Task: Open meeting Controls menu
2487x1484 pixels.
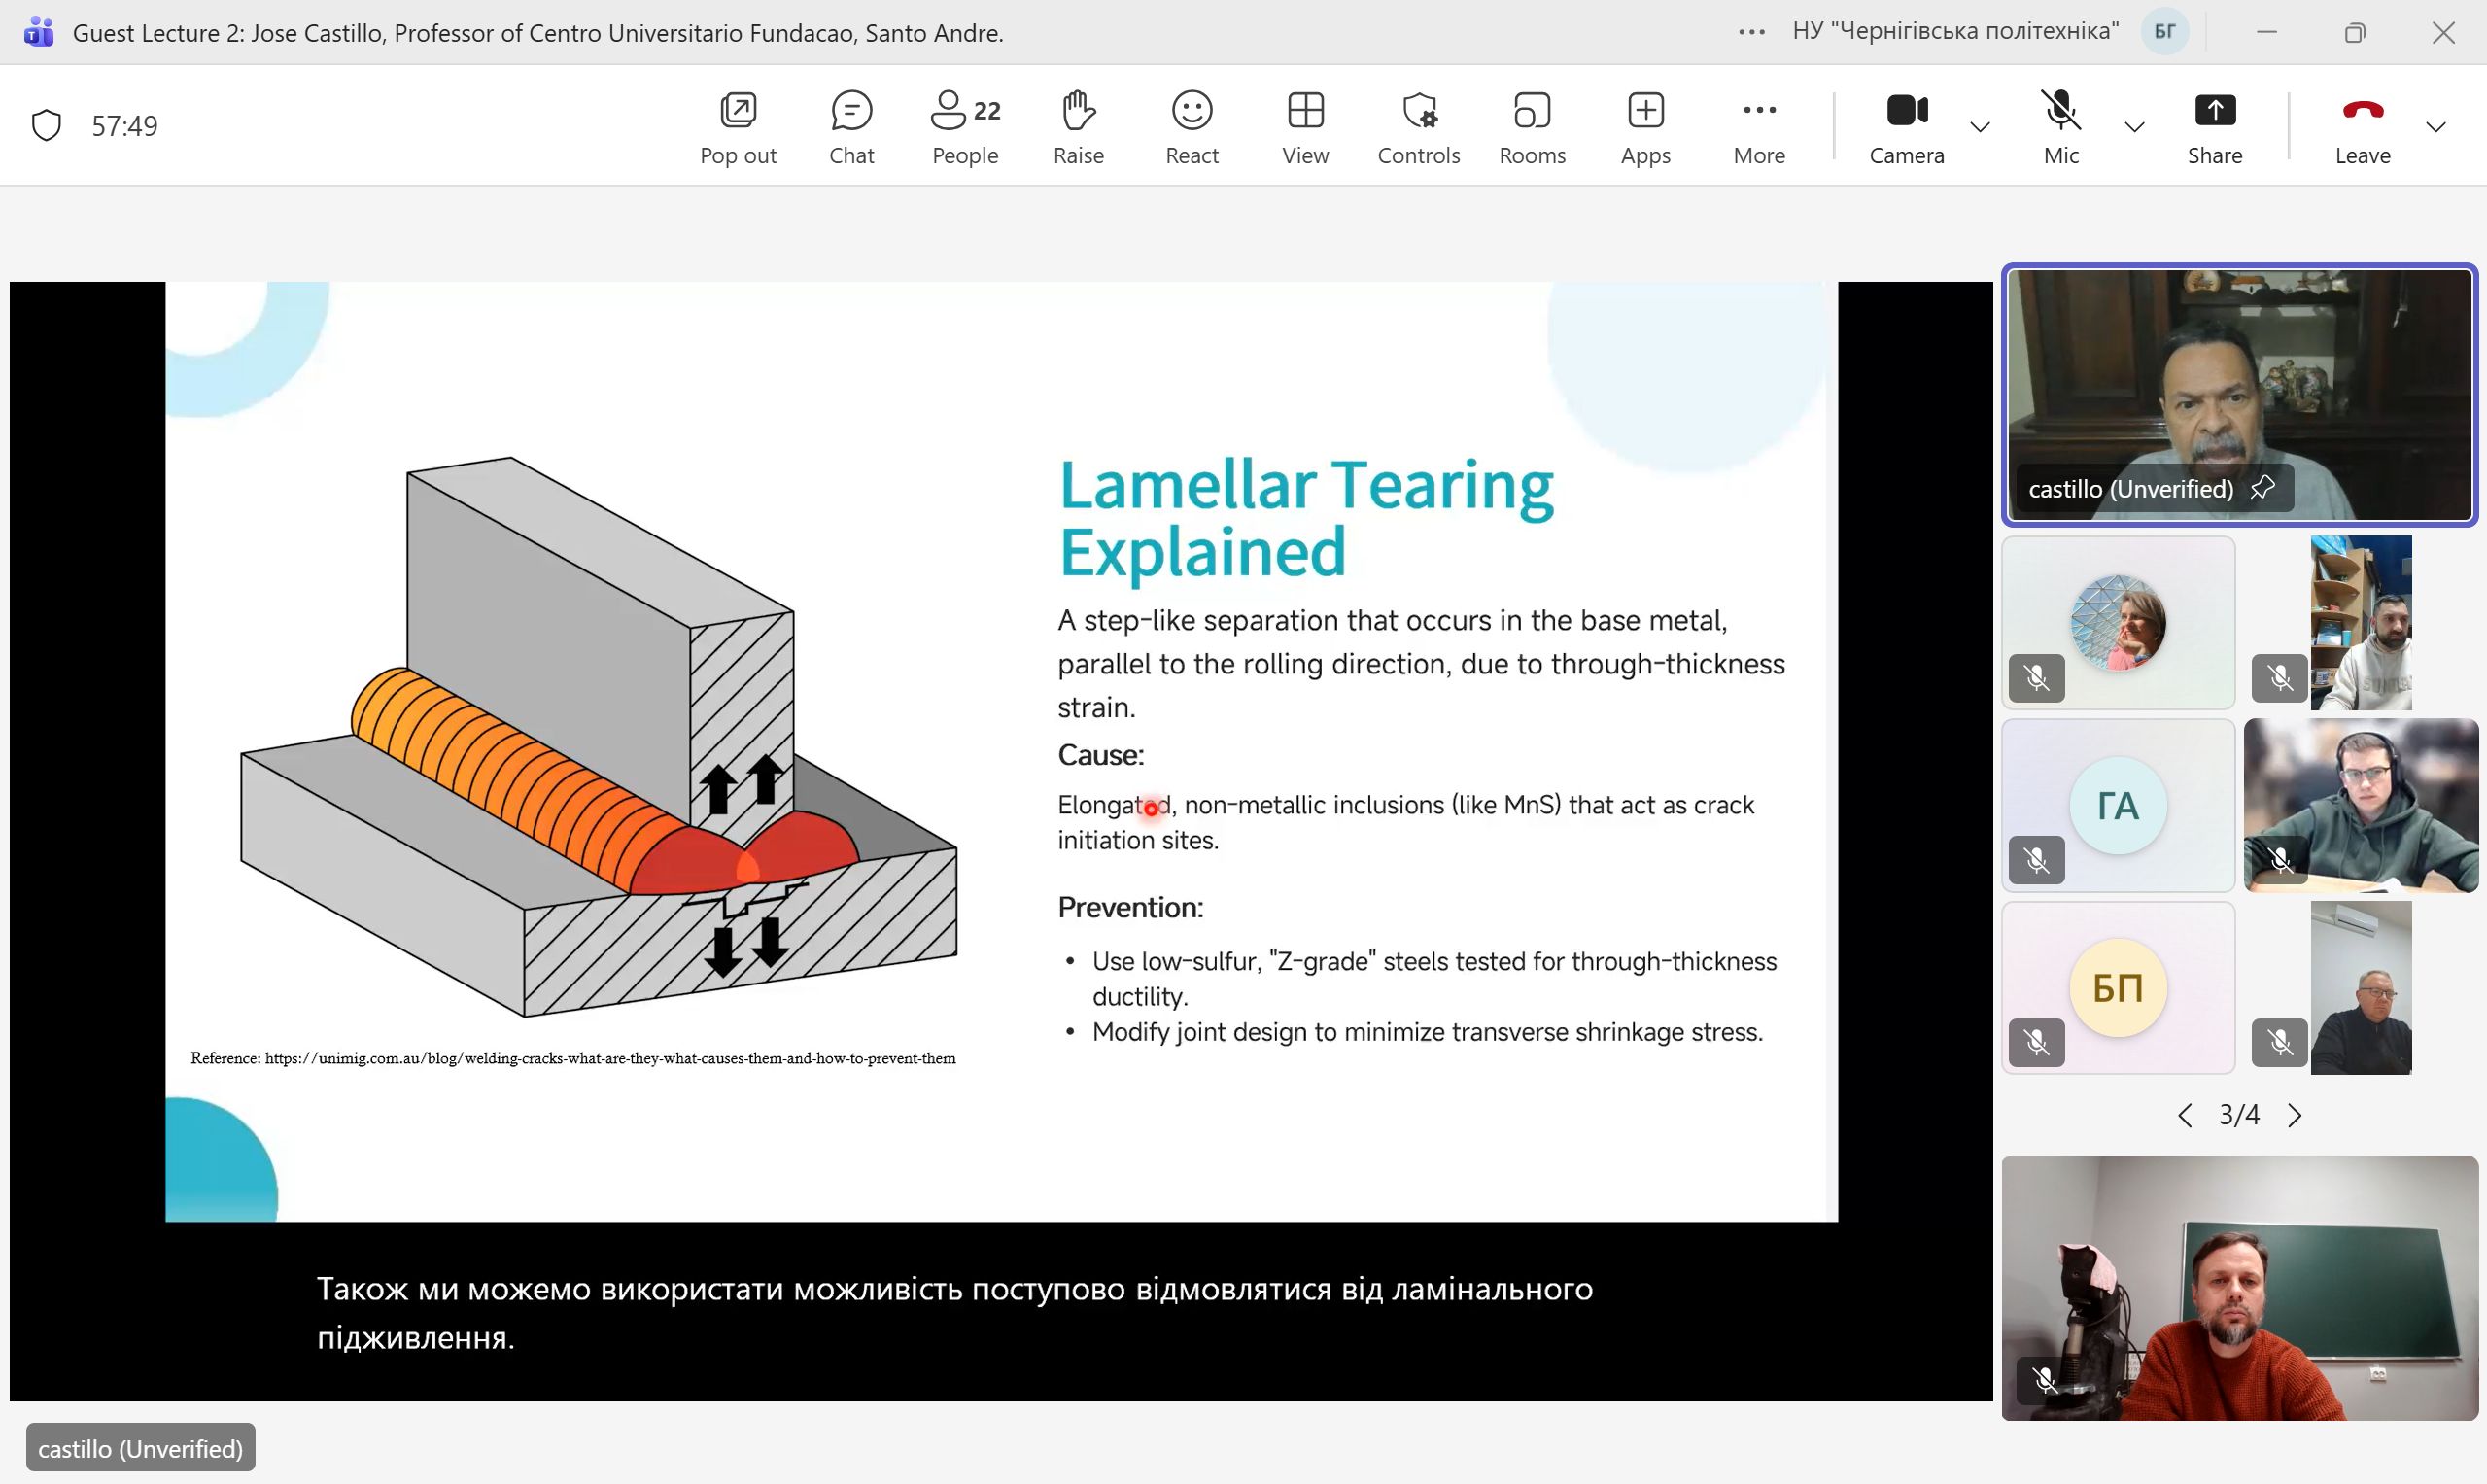Action: (1418, 127)
